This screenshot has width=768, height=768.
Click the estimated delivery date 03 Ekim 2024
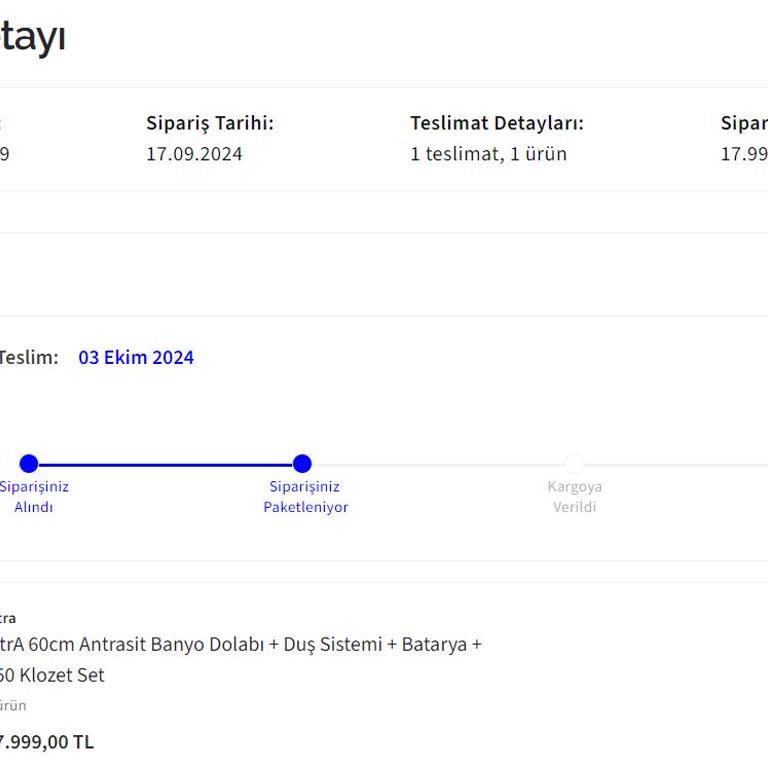click(136, 358)
